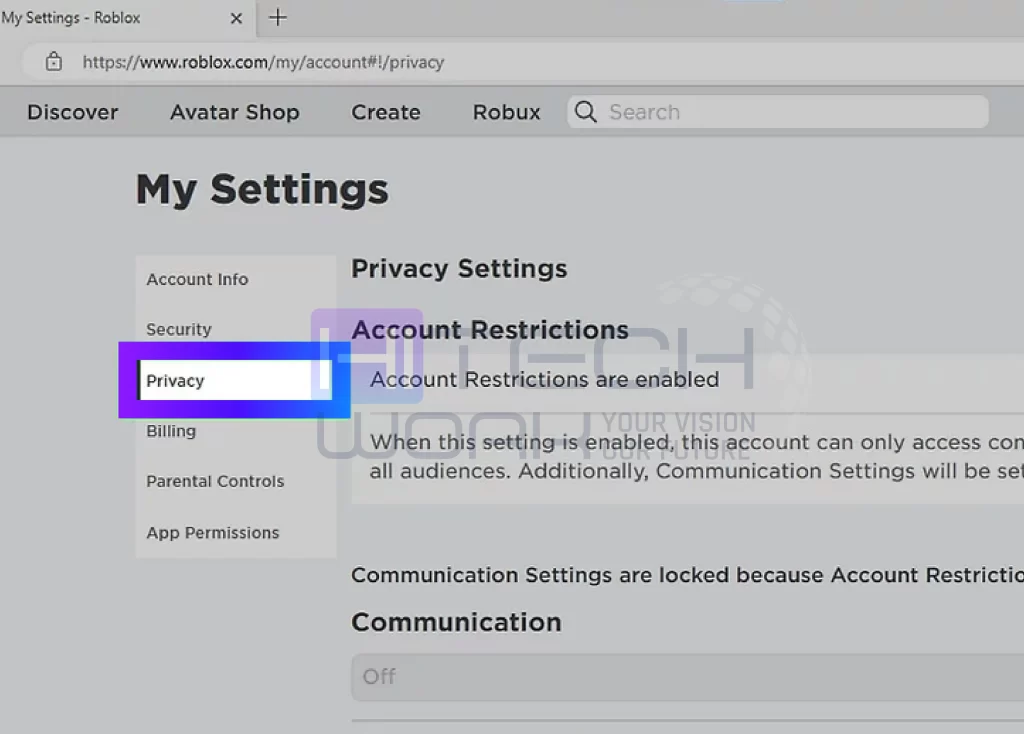This screenshot has height=734, width=1024.
Task: Click the Account Restrictions heading
Action: (489, 330)
